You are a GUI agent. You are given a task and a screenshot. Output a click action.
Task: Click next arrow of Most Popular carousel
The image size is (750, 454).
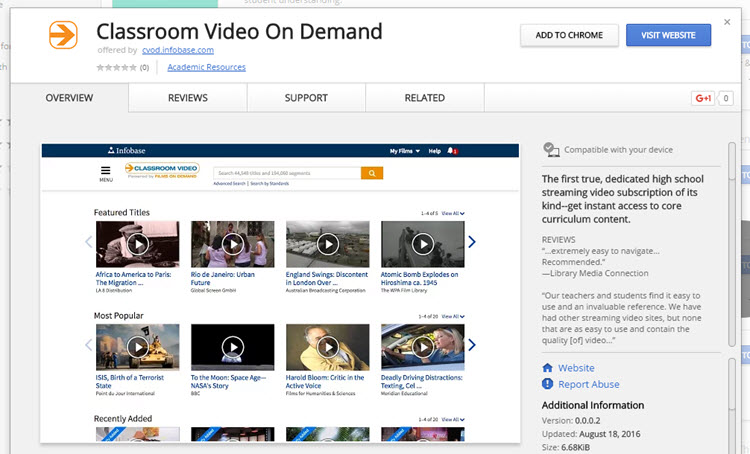pyautogui.click(x=472, y=345)
